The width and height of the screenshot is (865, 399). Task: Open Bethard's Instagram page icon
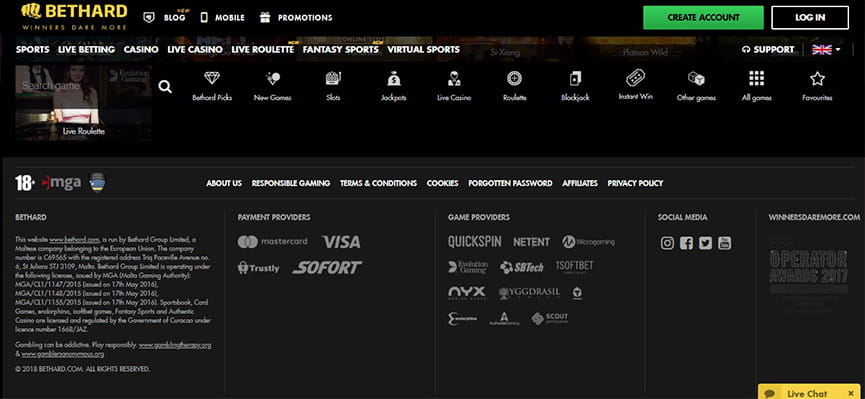tap(668, 243)
